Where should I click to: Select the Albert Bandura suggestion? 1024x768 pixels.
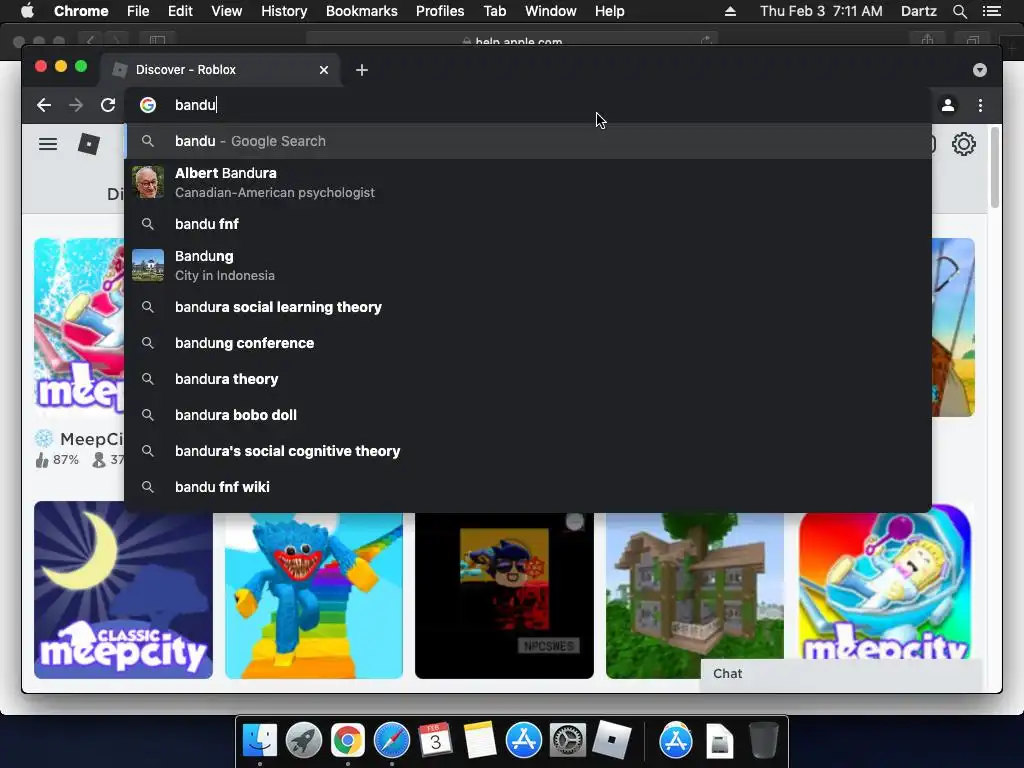(x=528, y=182)
